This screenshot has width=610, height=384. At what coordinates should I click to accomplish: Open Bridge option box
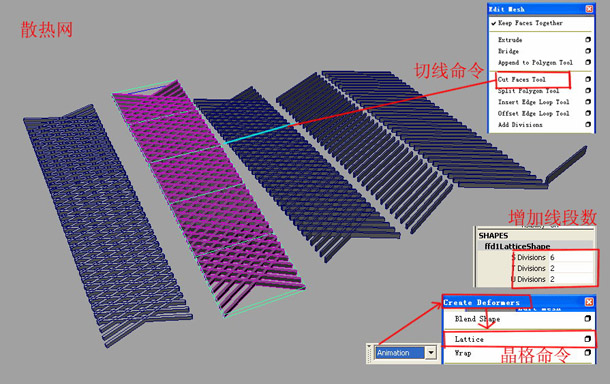coord(588,51)
